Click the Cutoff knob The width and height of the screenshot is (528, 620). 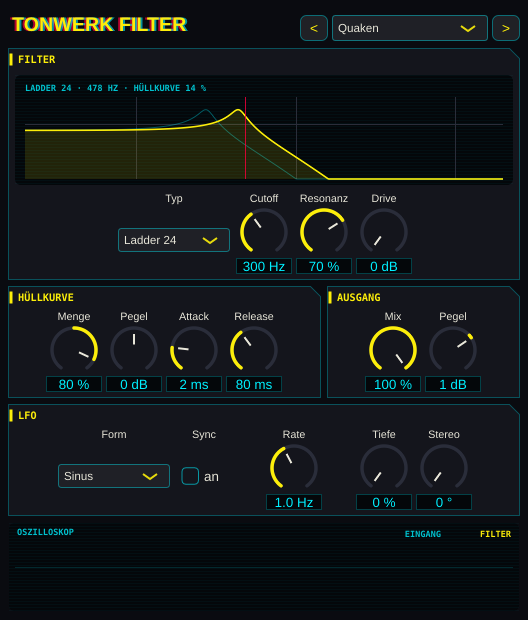264,232
